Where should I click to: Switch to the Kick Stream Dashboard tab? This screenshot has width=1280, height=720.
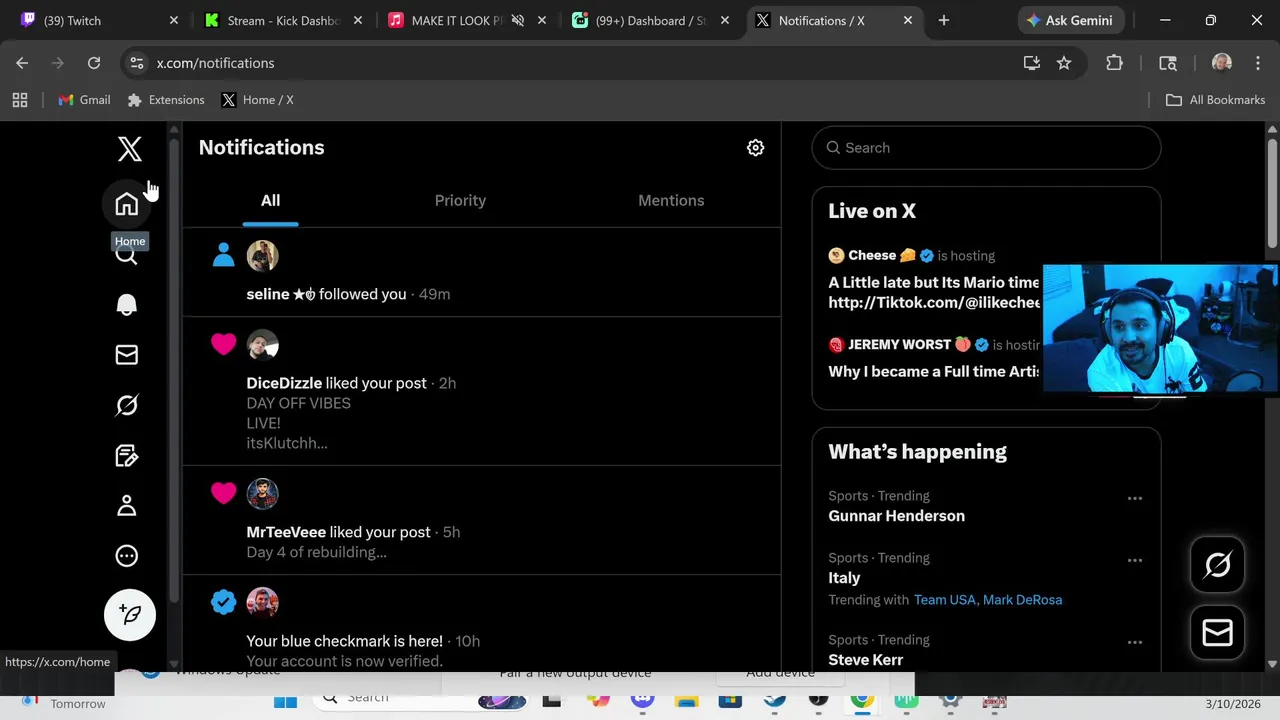point(282,20)
